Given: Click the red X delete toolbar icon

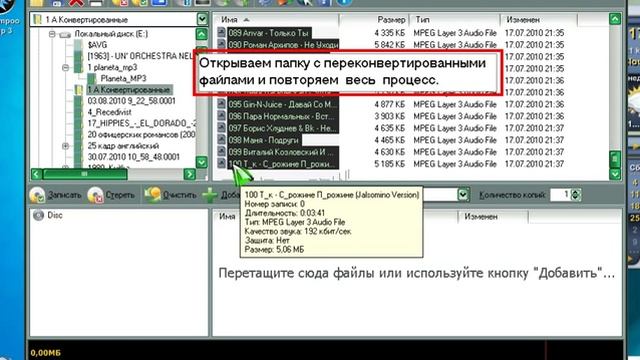Looking at the screenshot, I should coord(76,3).
